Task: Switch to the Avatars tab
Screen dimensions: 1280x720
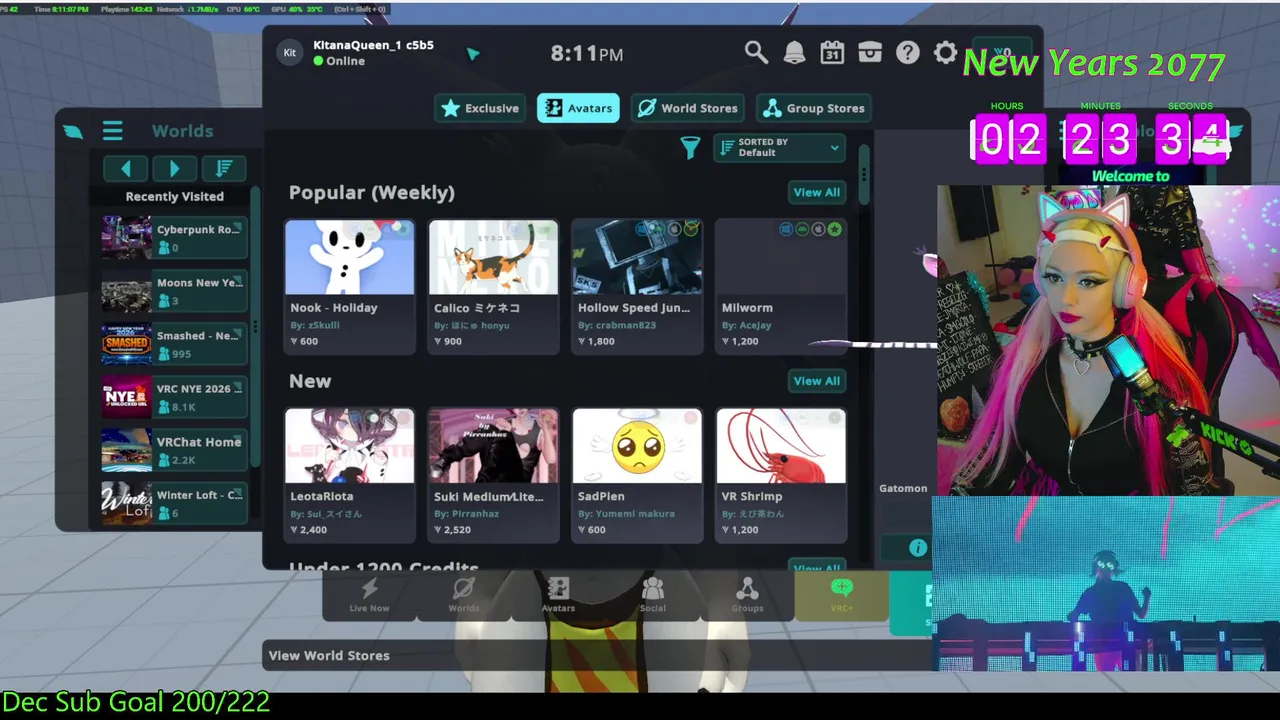Action: 578,108
